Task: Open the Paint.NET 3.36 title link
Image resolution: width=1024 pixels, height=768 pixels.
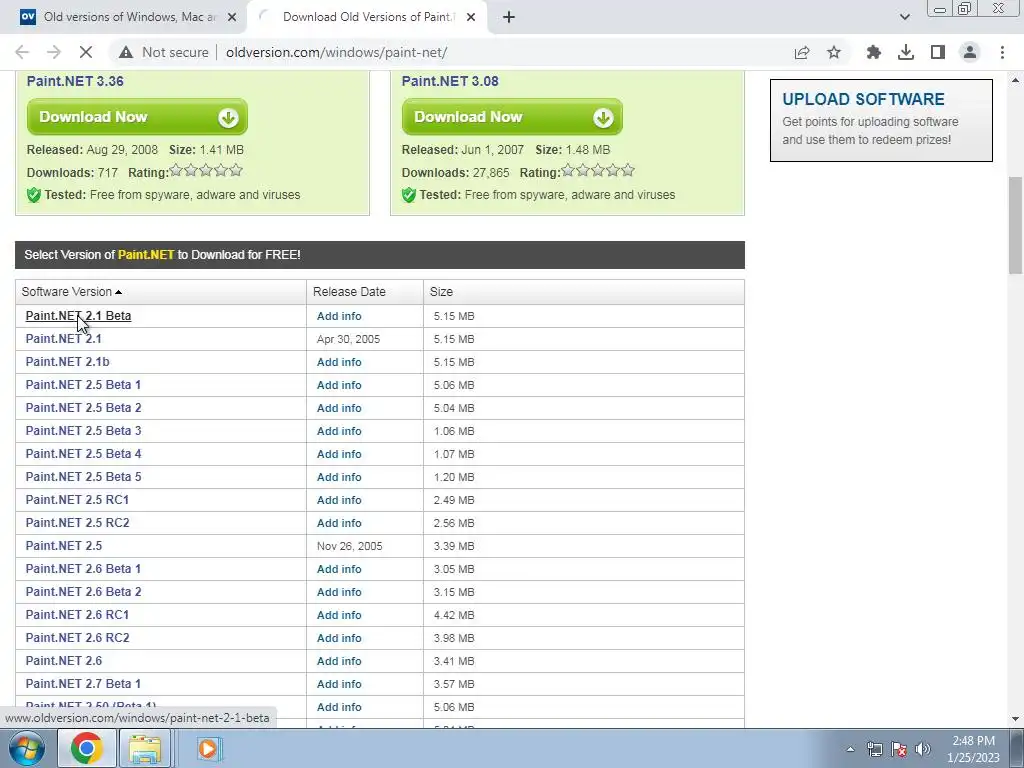Action: 75,81
